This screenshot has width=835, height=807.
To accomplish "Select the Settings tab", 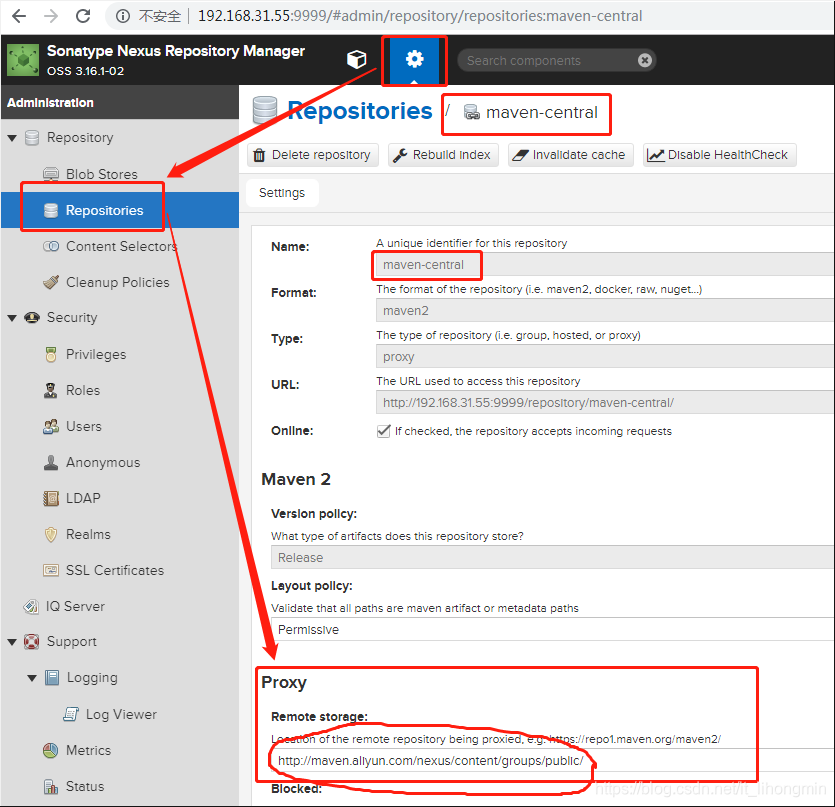I will (282, 193).
